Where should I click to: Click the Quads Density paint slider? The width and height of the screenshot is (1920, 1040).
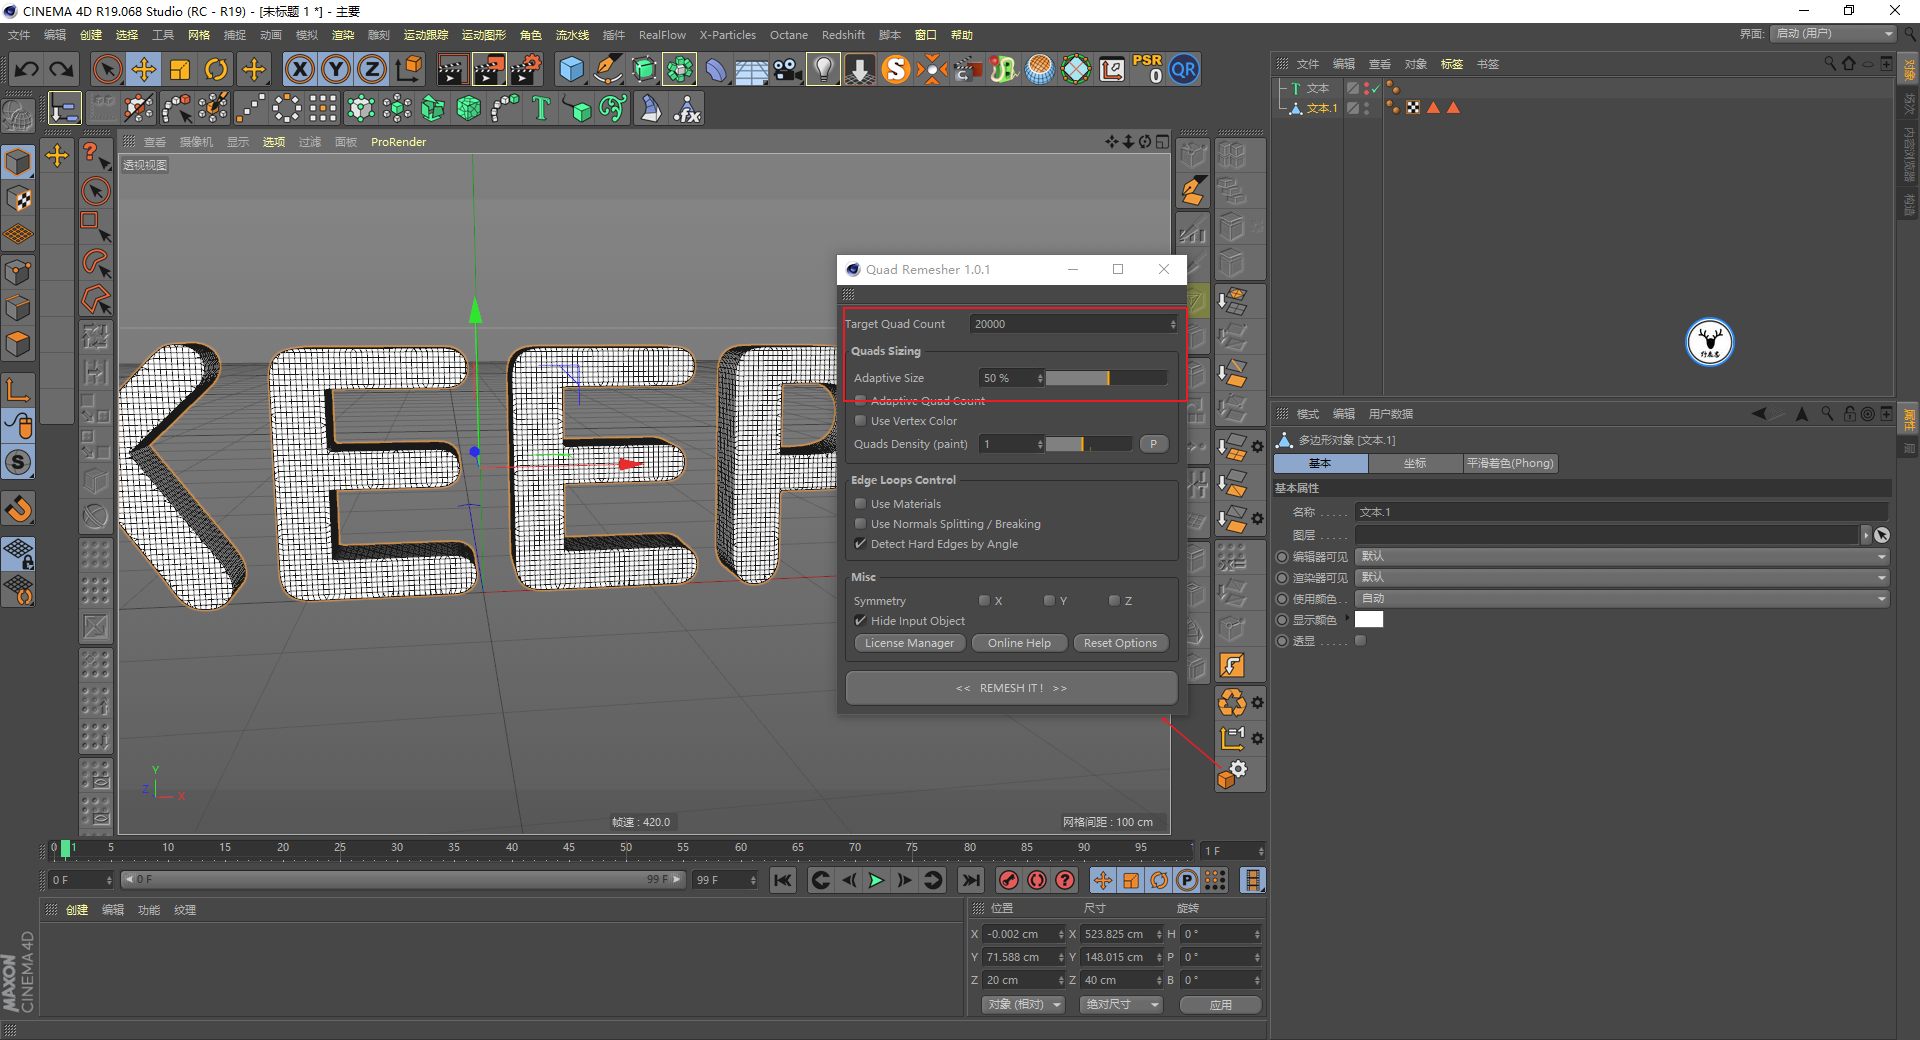pos(1089,444)
